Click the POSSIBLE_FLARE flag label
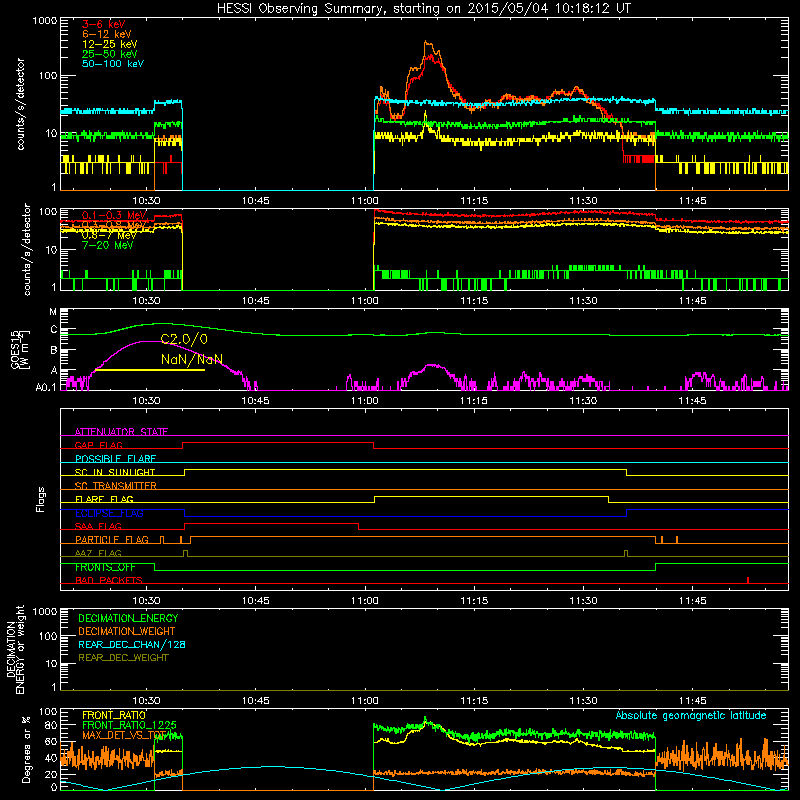800x800 pixels. pyautogui.click(x=115, y=459)
